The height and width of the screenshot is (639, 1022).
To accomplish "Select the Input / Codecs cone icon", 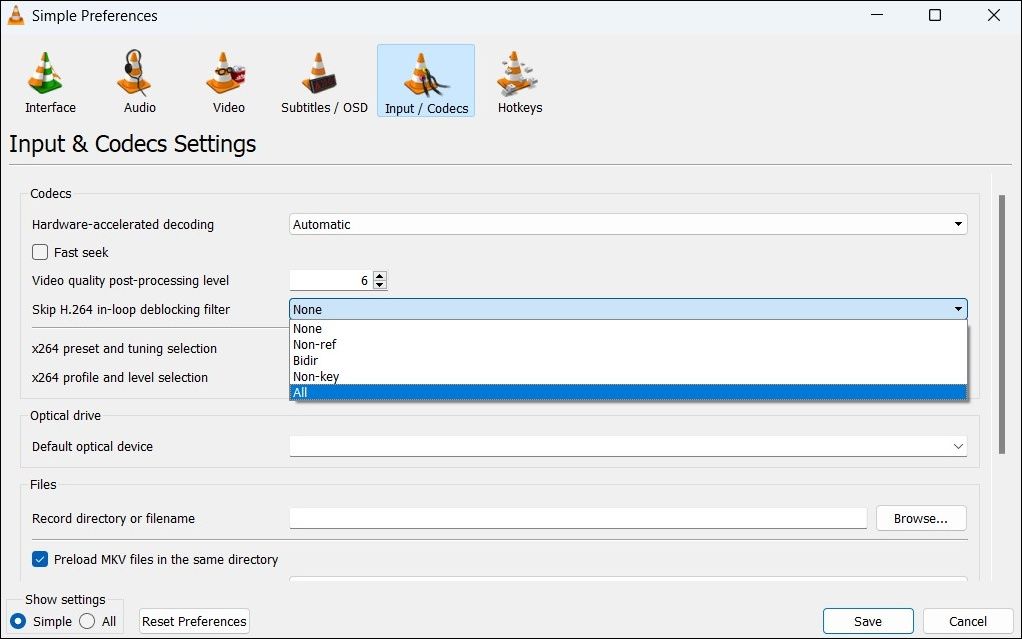I will point(426,74).
